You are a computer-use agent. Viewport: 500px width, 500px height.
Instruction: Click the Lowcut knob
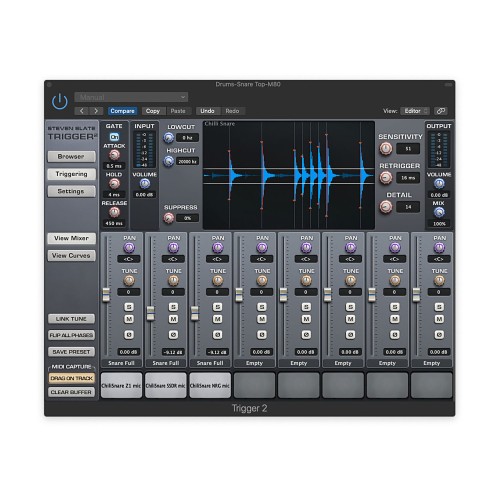(169, 137)
